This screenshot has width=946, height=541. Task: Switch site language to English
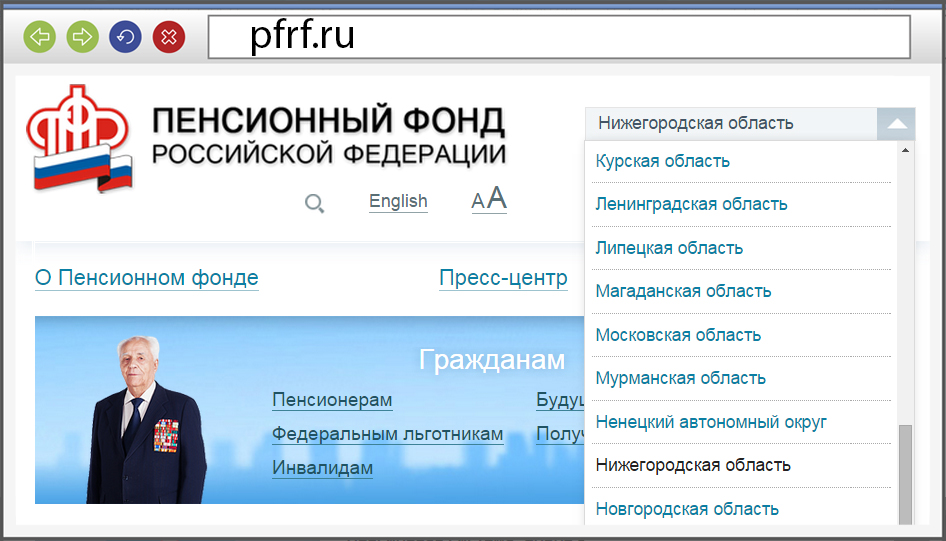(398, 201)
